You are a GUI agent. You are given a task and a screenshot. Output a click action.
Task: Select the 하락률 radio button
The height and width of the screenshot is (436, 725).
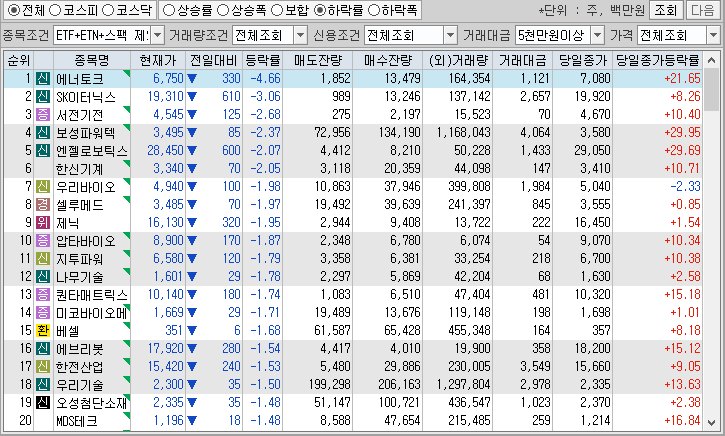(319, 10)
